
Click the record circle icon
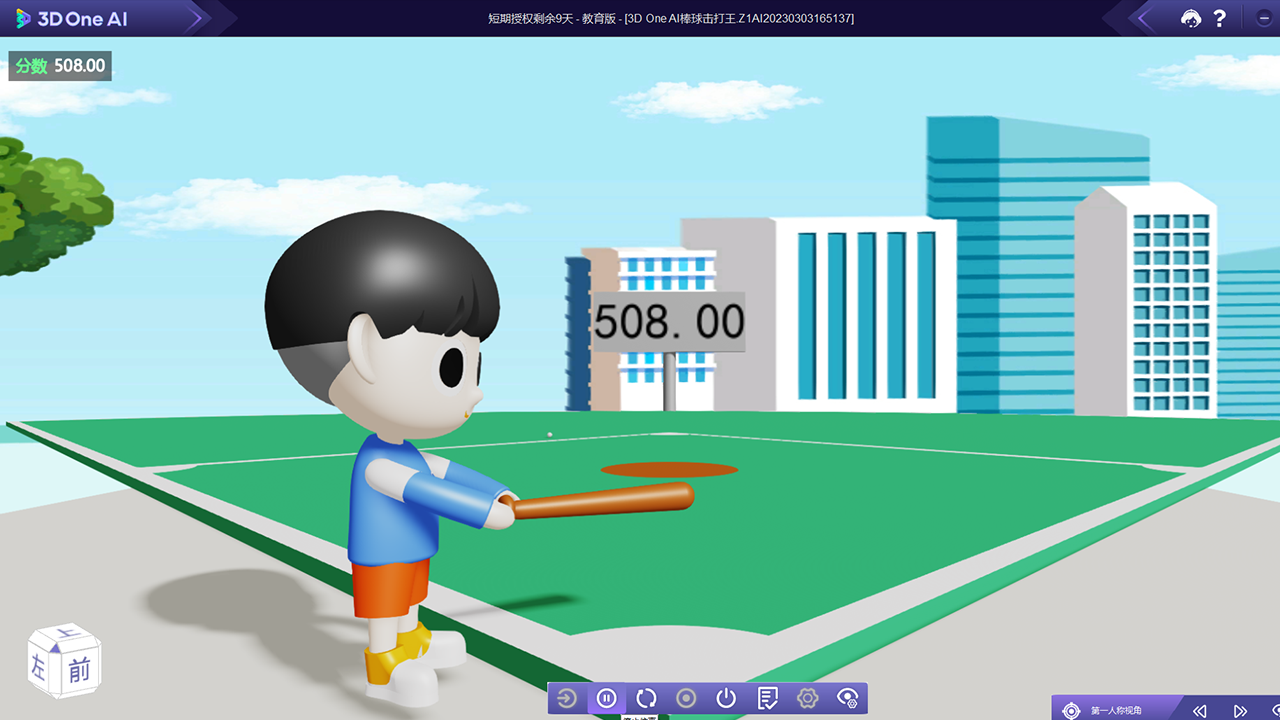686,698
